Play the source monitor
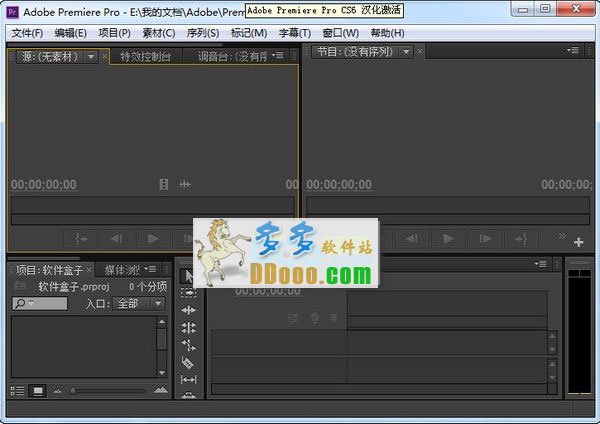 153,239
